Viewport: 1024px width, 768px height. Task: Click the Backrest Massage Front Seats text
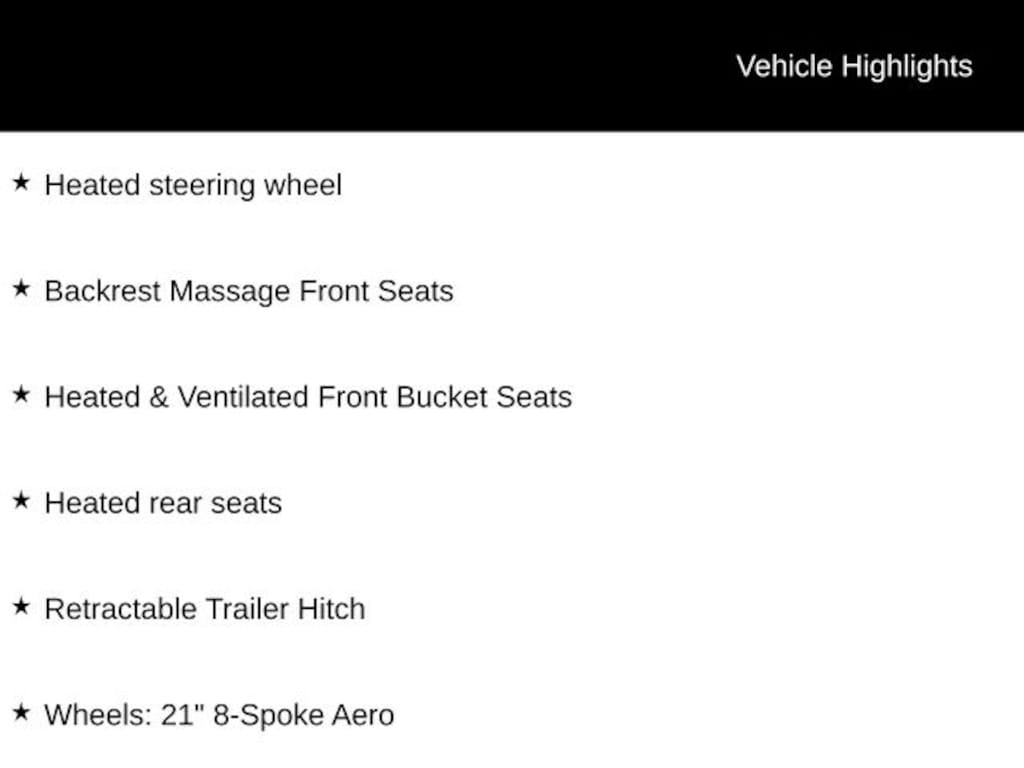click(249, 291)
